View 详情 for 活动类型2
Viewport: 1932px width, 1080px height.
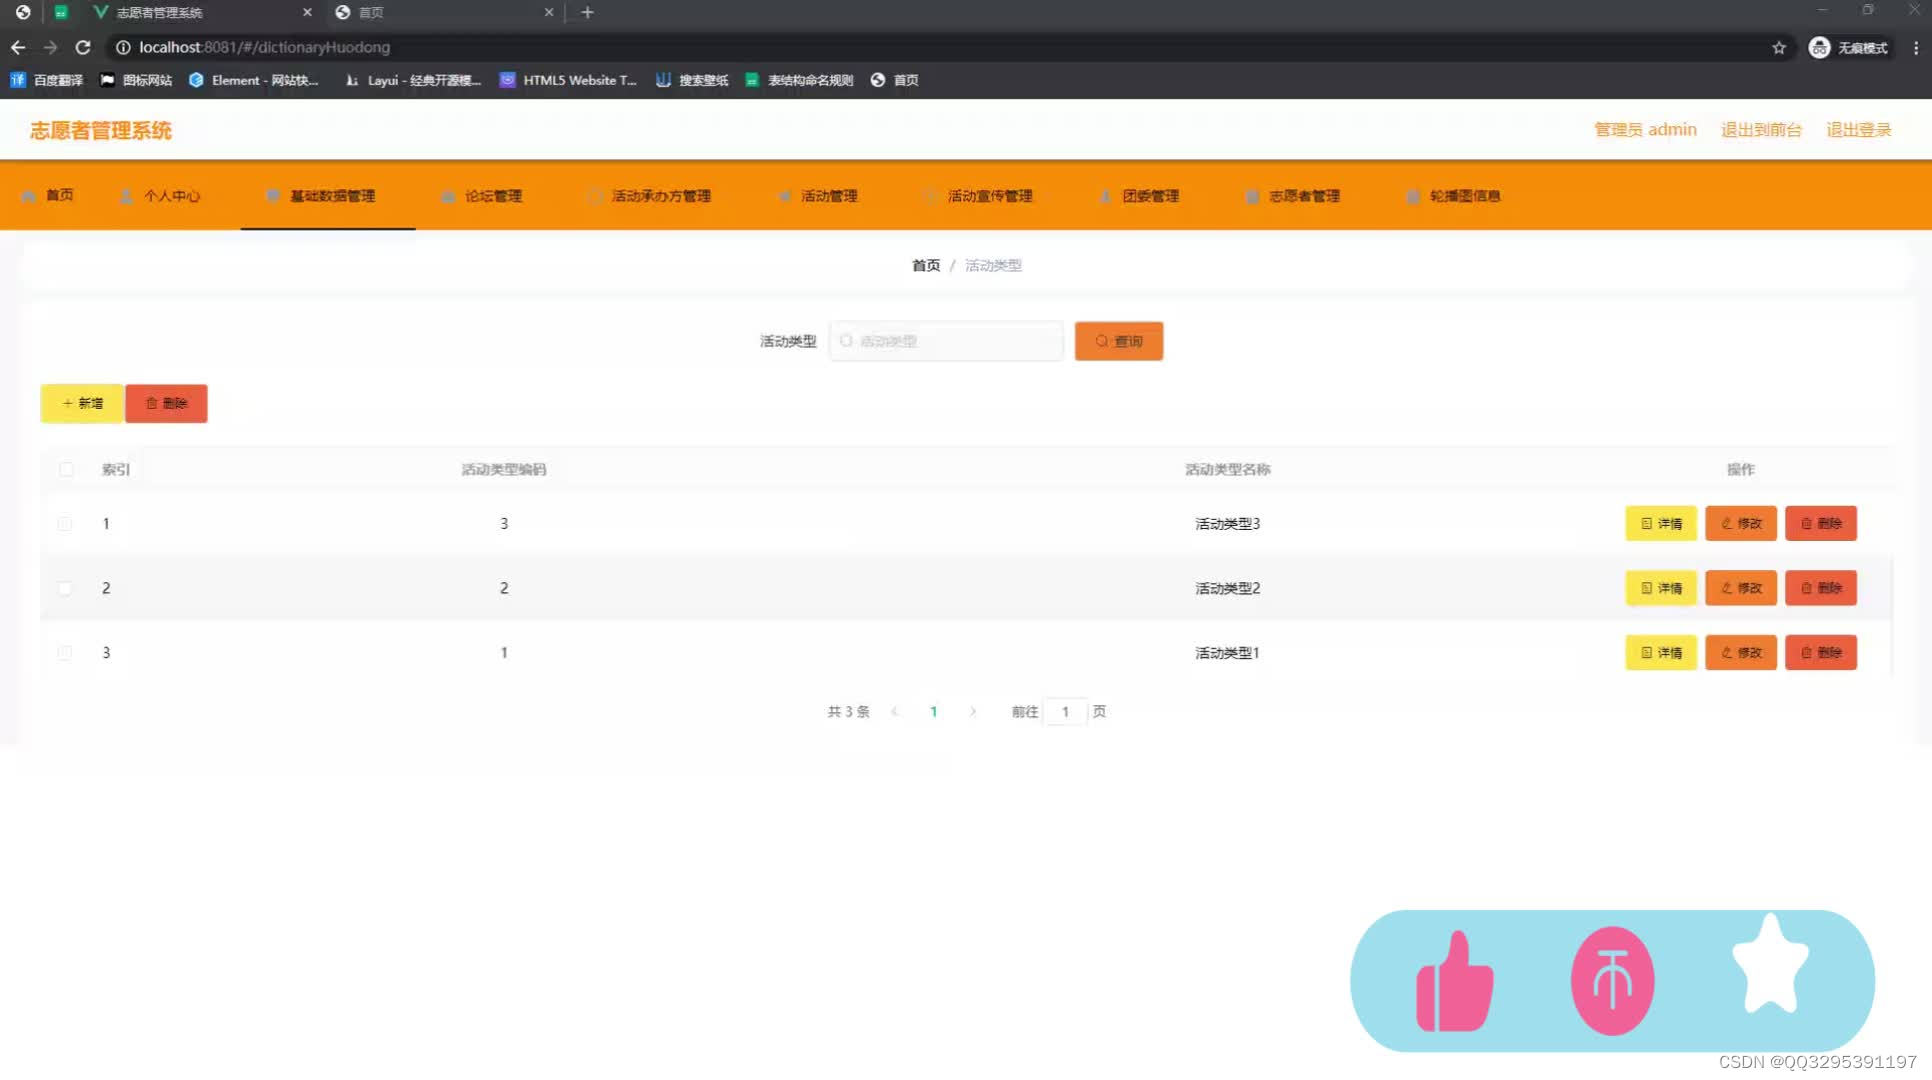[1661, 588]
